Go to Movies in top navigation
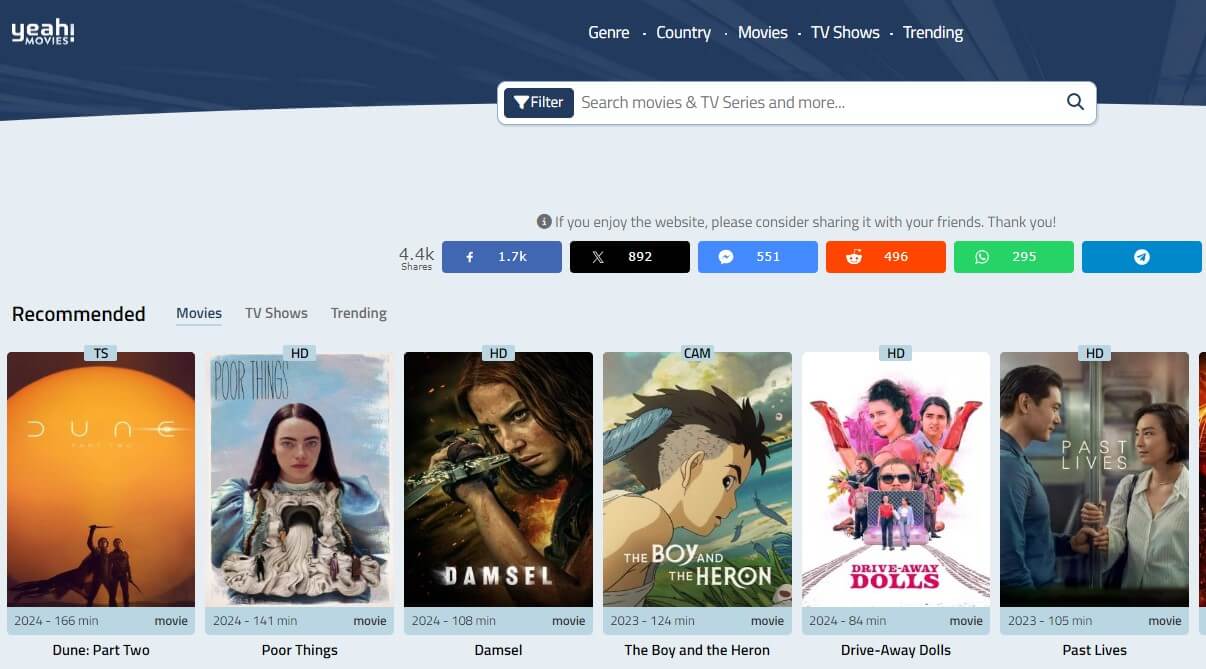The height and width of the screenshot is (669, 1206). (762, 33)
